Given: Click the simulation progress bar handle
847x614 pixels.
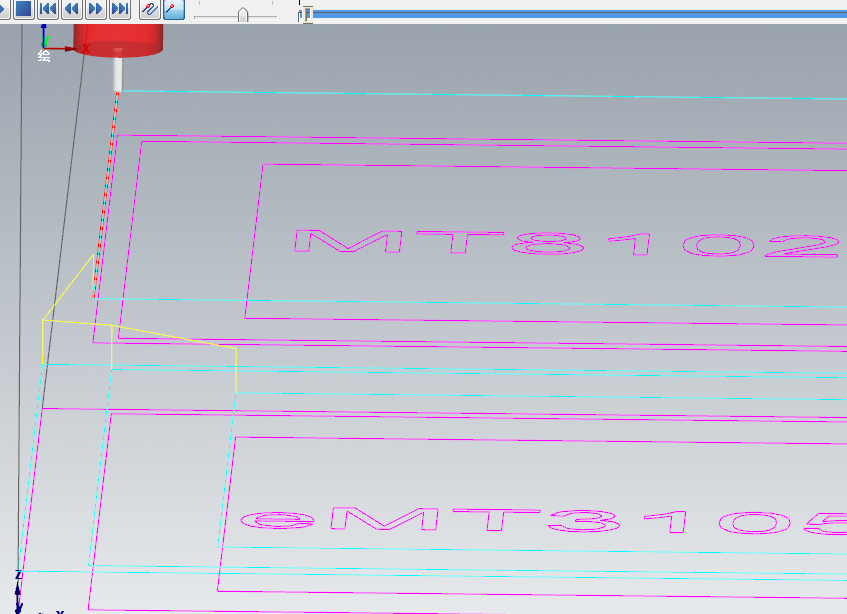Looking at the screenshot, I should [x=307, y=15].
